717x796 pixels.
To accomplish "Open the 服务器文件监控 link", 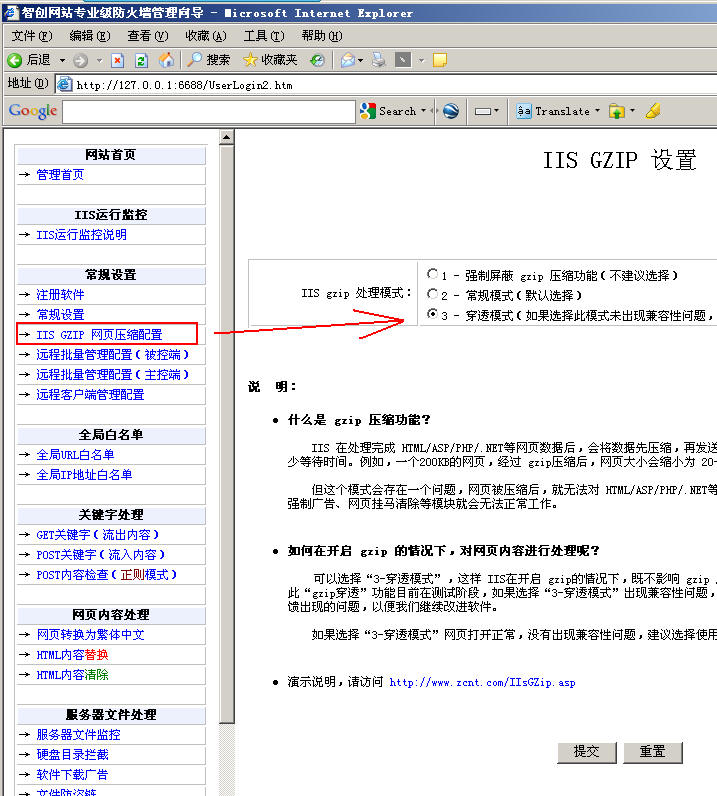I will point(78,735).
